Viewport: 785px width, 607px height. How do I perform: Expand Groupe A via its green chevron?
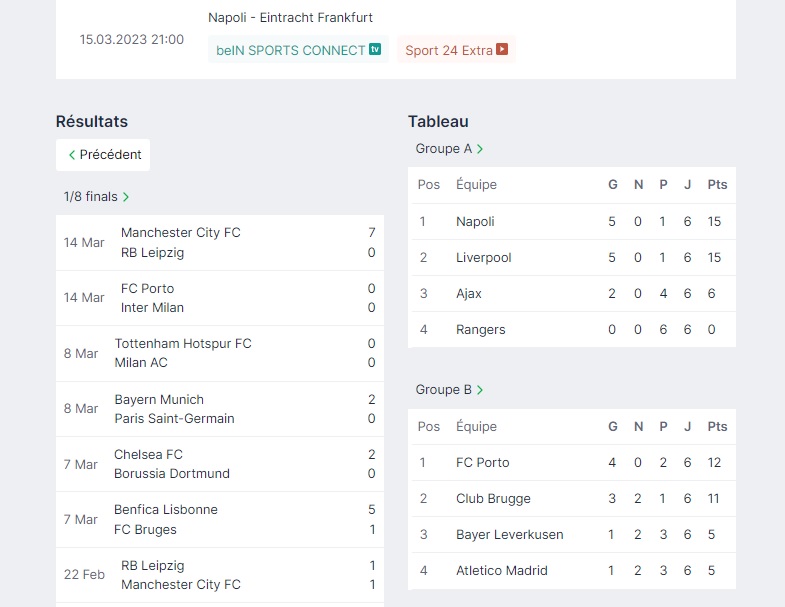click(480, 149)
